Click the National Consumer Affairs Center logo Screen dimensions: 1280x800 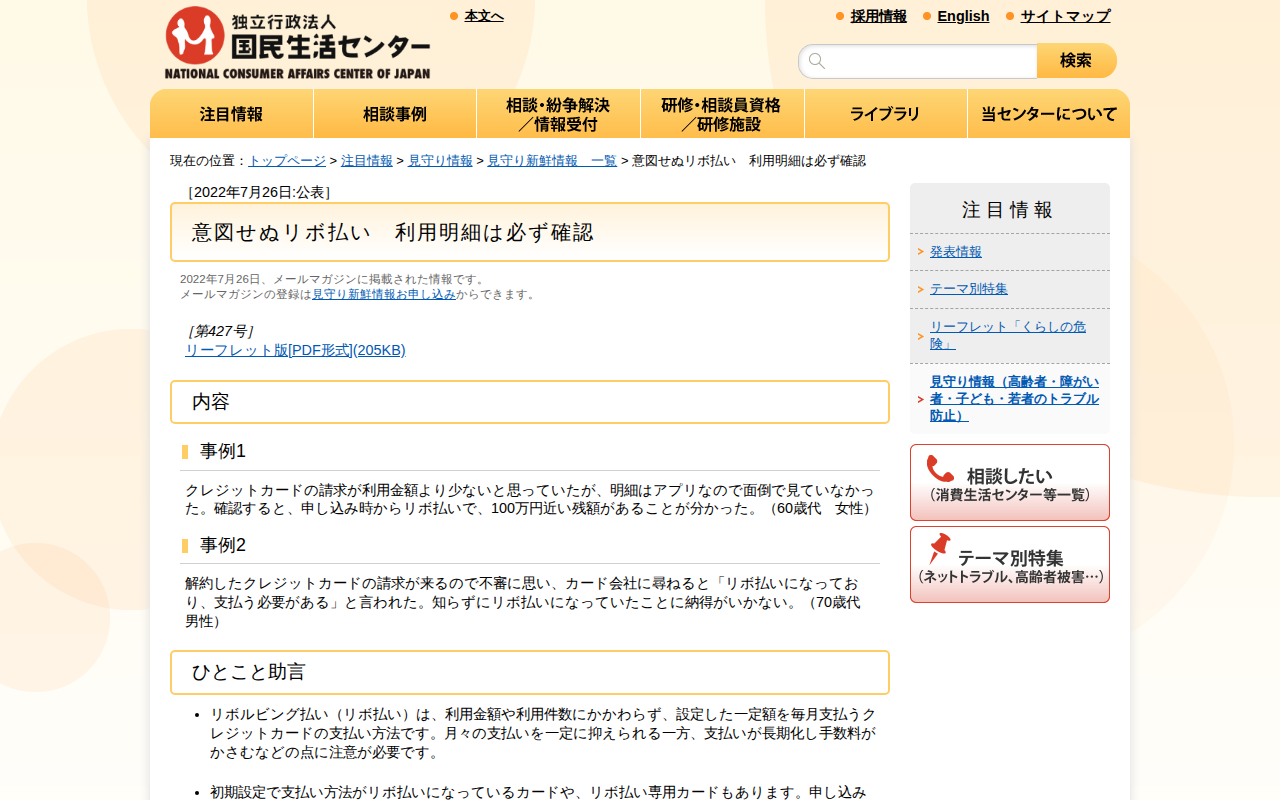[x=296, y=40]
